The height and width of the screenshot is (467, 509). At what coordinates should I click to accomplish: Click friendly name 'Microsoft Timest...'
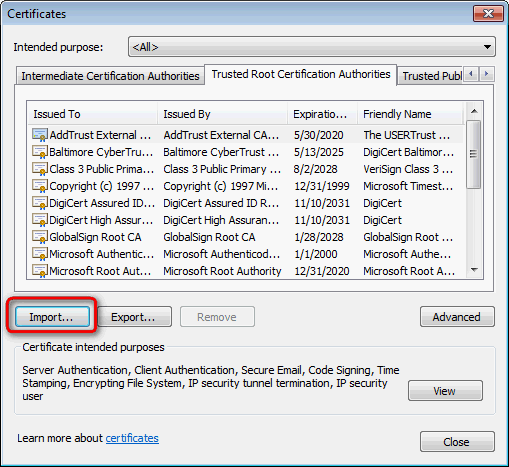408,186
